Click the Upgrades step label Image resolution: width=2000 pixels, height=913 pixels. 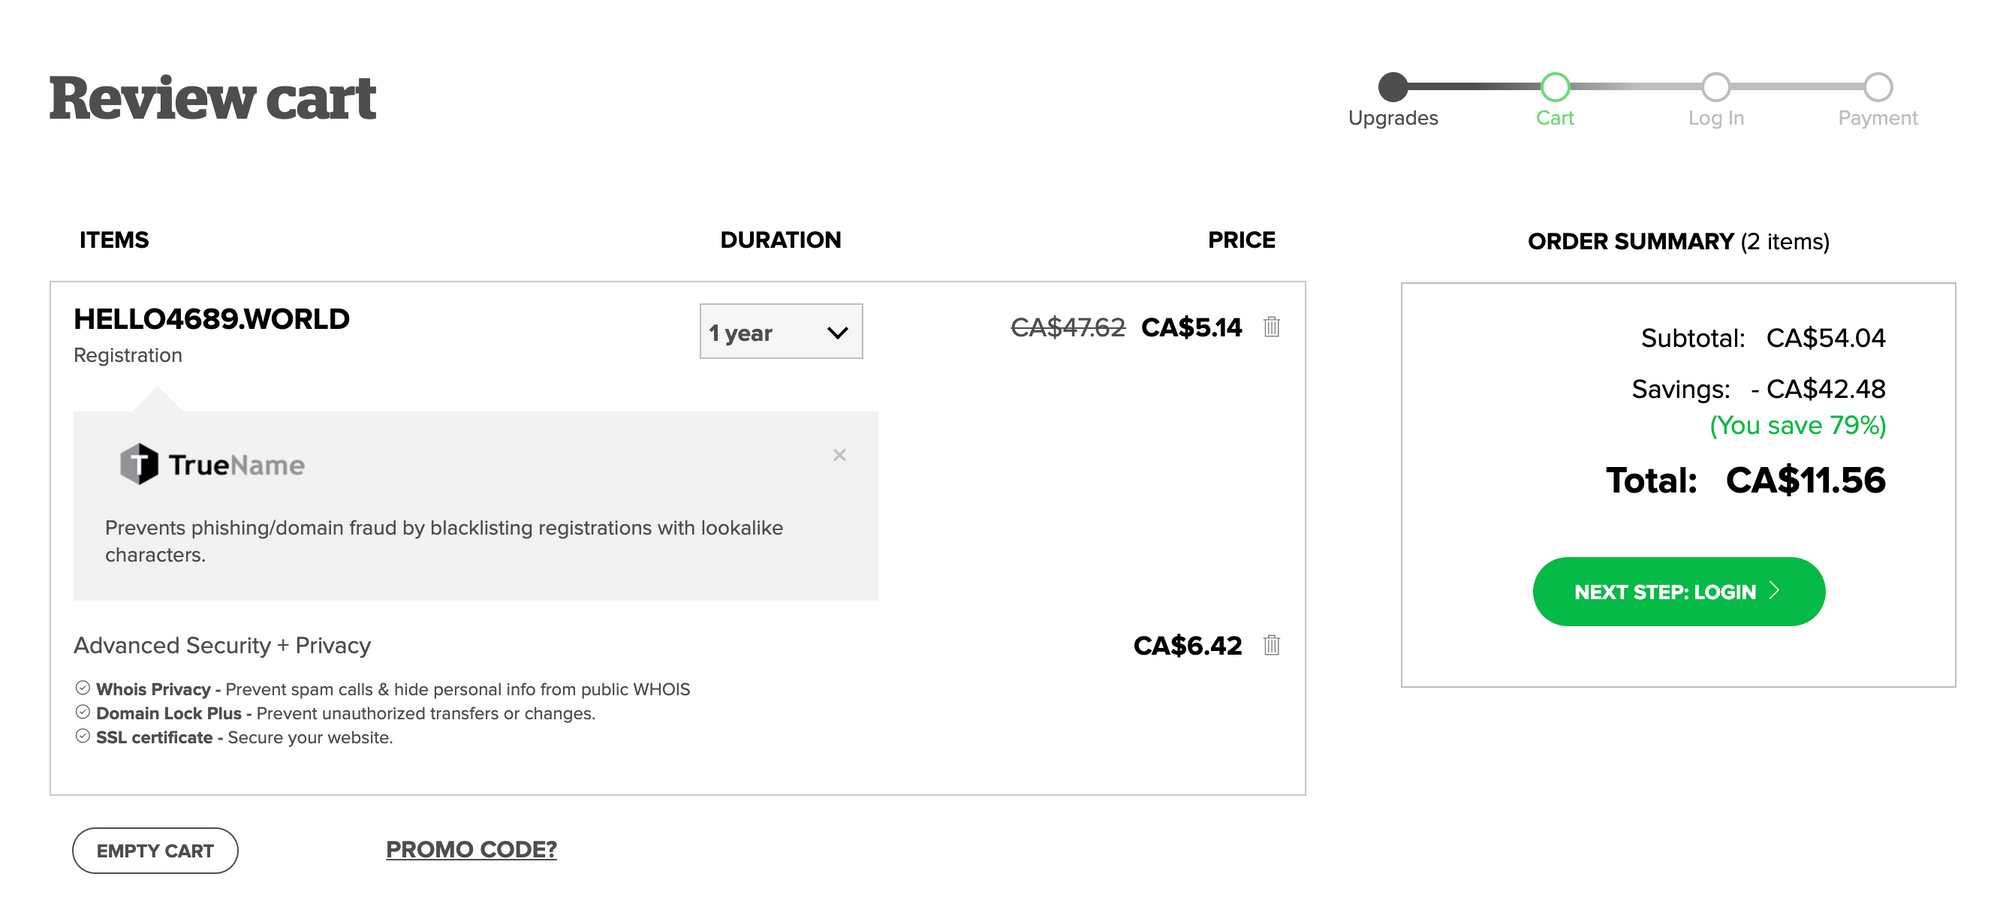click(x=1393, y=118)
